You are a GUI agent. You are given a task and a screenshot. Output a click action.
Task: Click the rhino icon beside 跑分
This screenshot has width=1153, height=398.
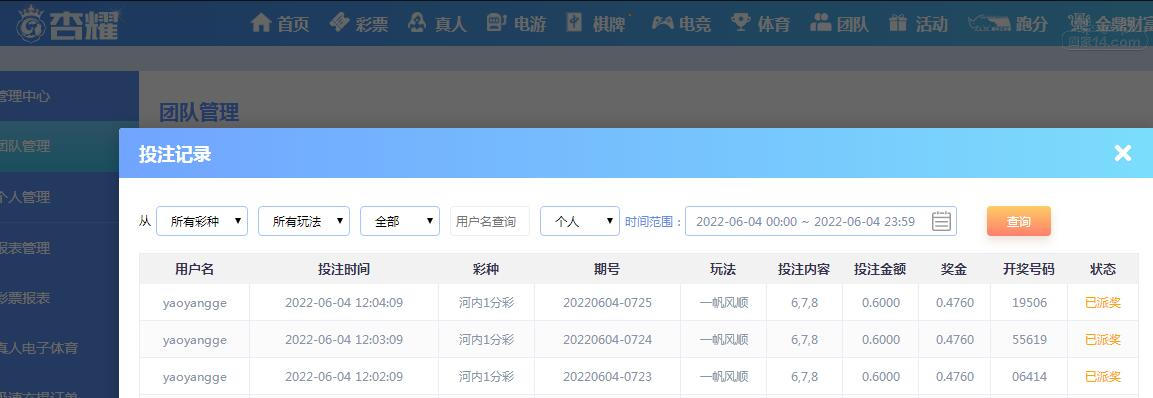click(988, 23)
